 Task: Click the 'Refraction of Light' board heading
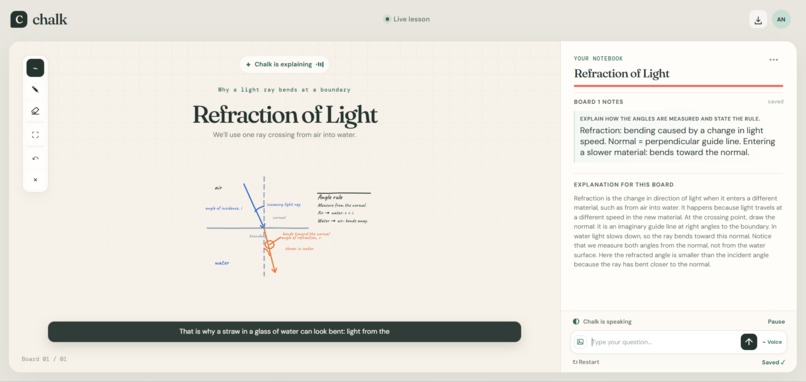pos(285,115)
